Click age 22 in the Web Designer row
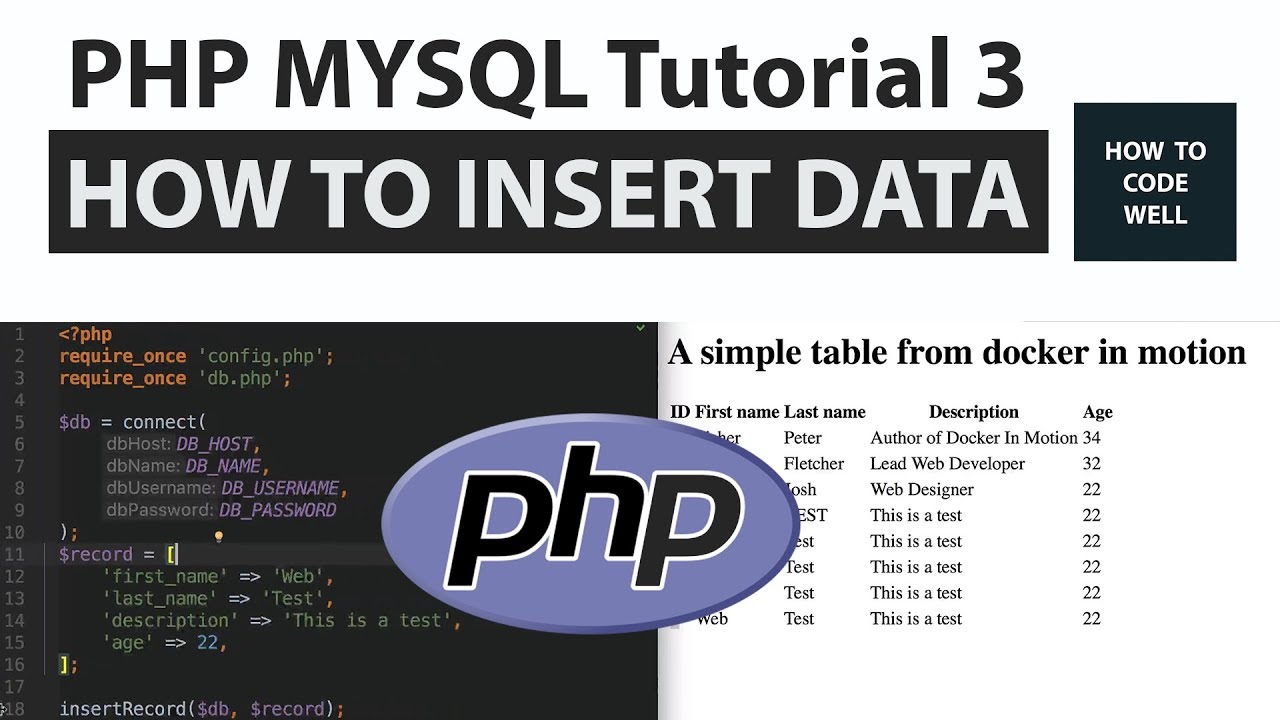Image resolution: width=1280 pixels, height=720 pixels. pos(1092,490)
